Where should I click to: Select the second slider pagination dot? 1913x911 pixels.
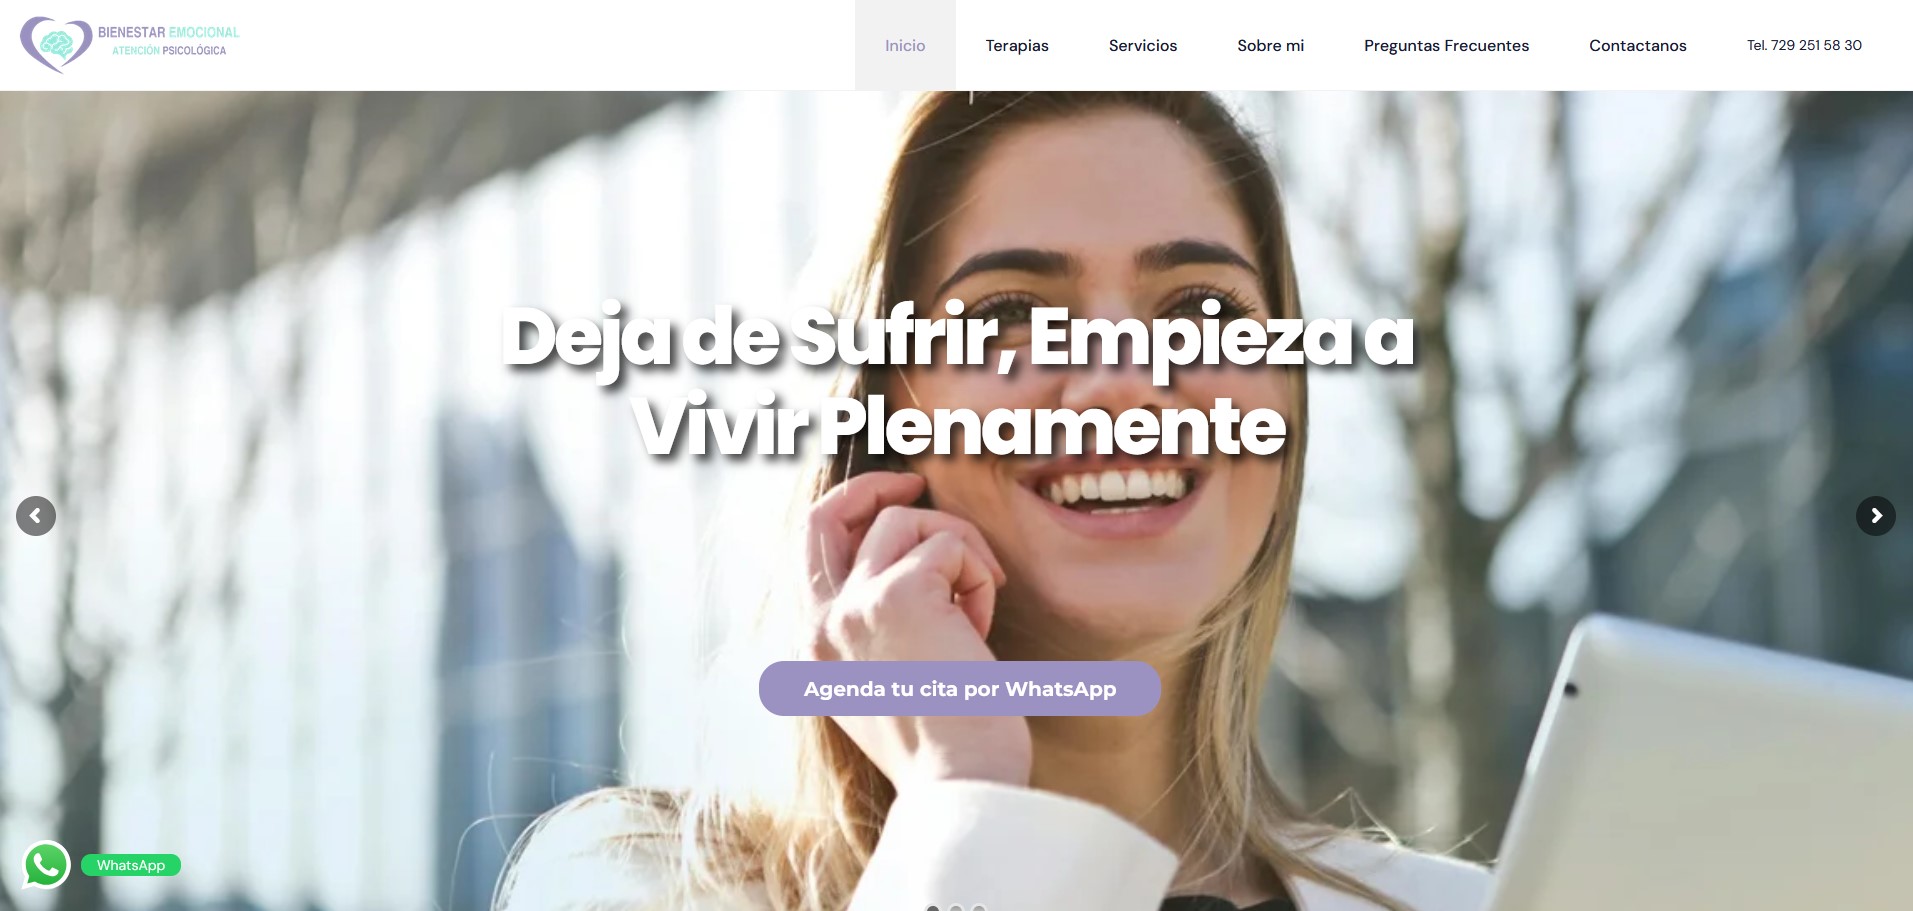pos(956,908)
